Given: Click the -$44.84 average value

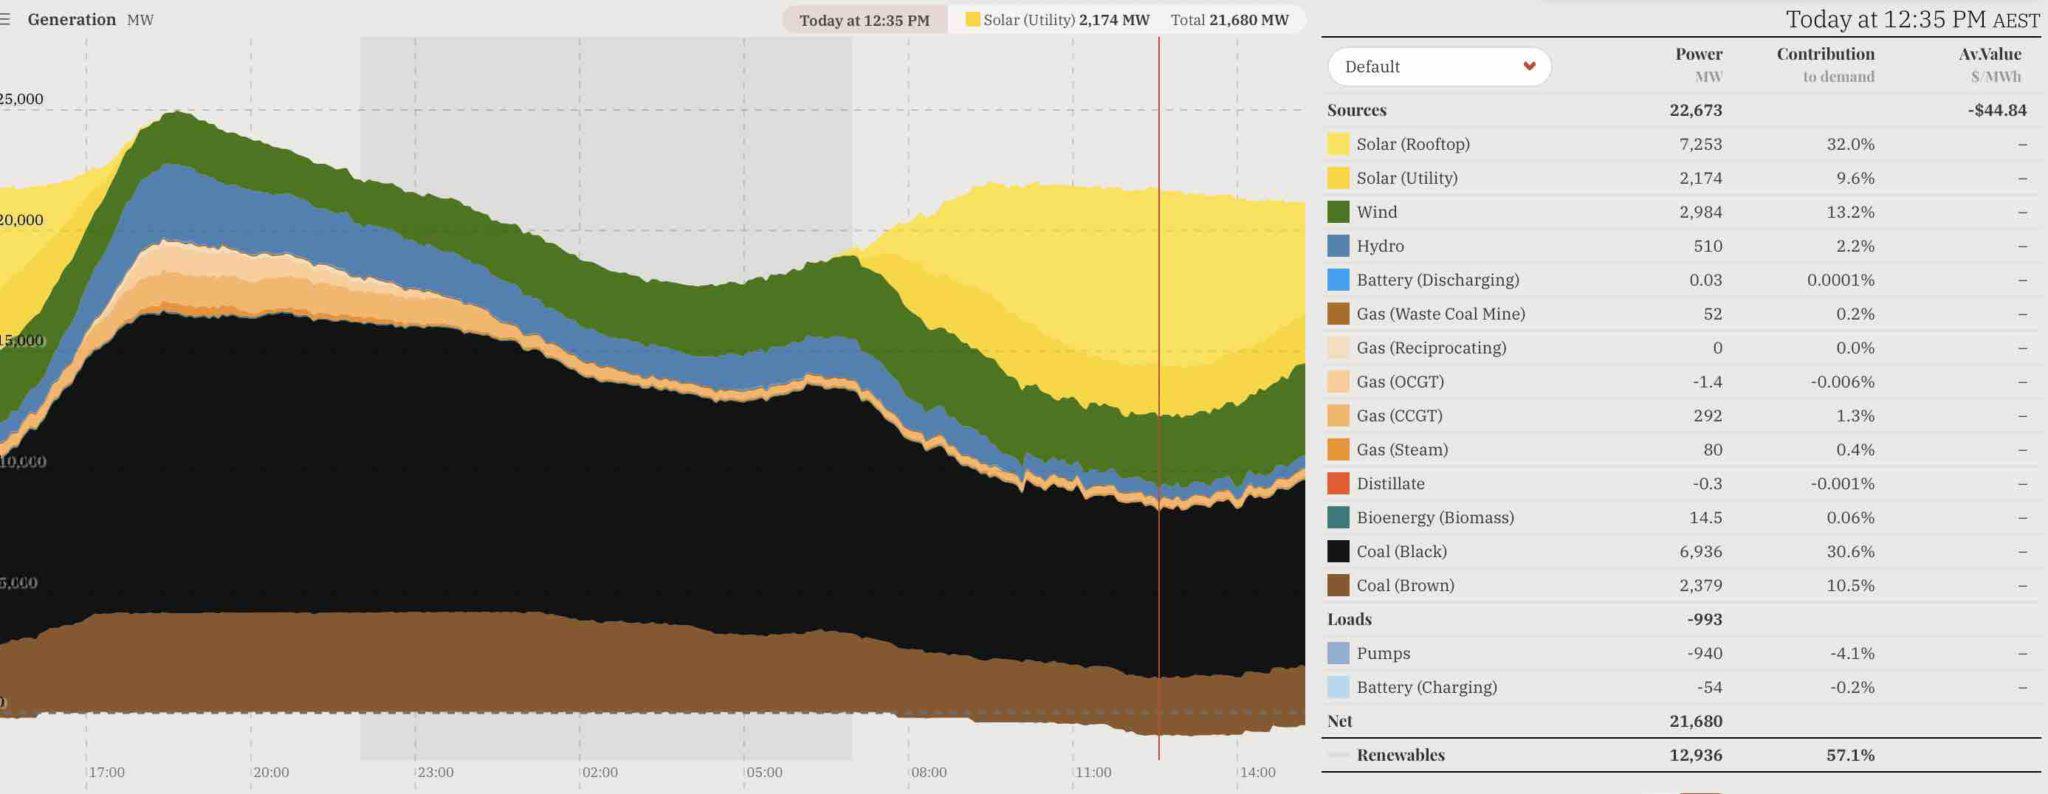Looking at the screenshot, I should (x=1997, y=110).
